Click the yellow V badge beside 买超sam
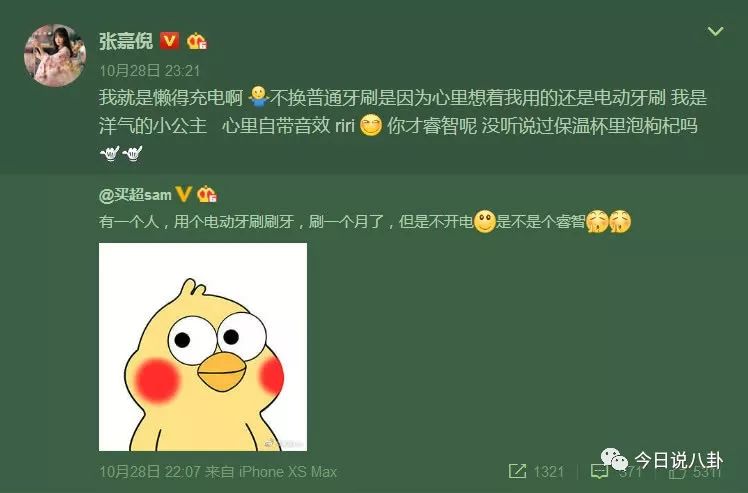 184,194
